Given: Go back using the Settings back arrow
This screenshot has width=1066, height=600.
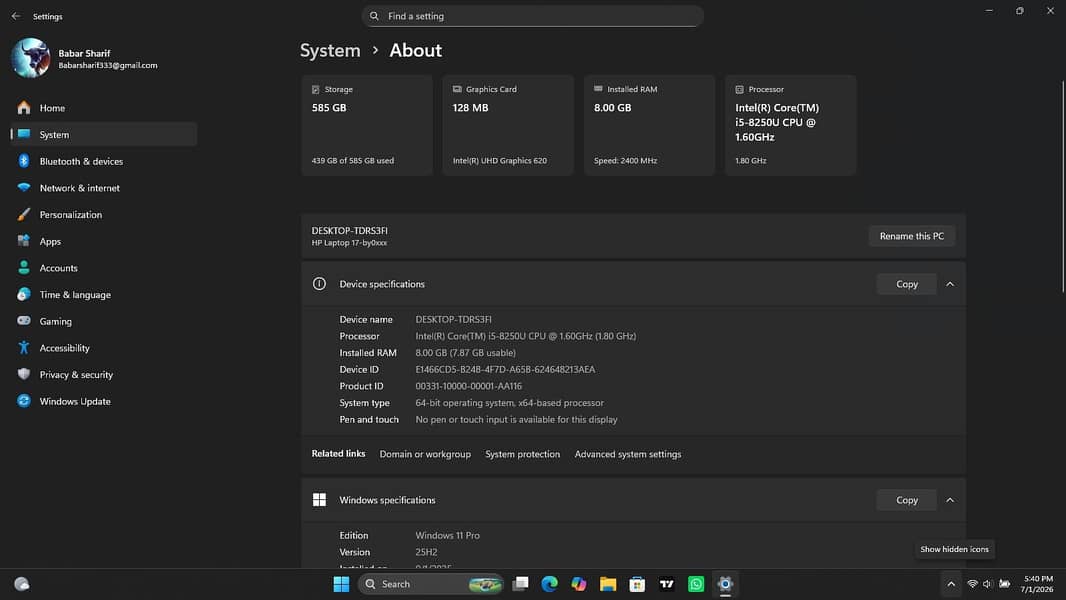Looking at the screenshot, I should [16, 16].
